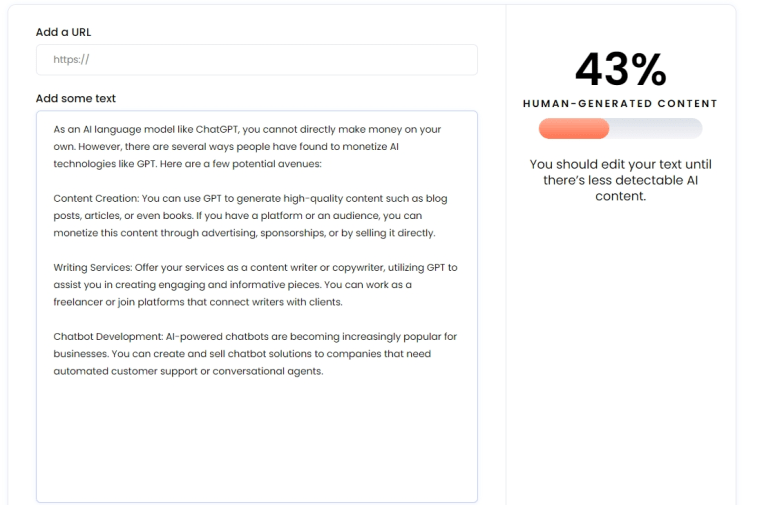Click the 'Add some text' label

coord(75,98)
